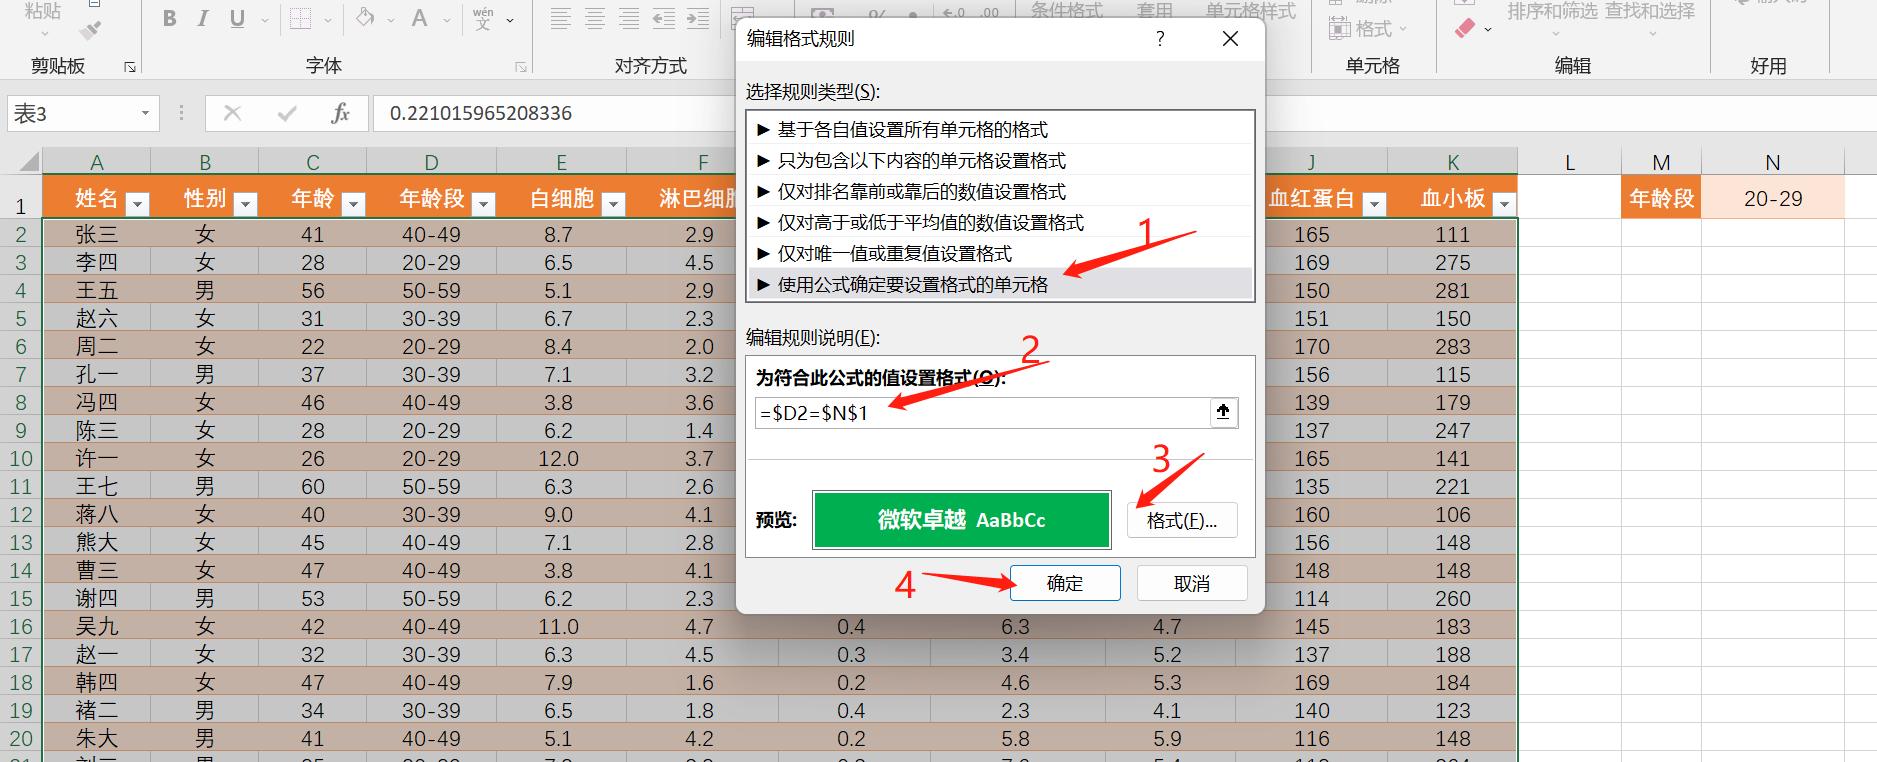
Task: Open the 格式 cells format menu
Action: click(1367, 29)
